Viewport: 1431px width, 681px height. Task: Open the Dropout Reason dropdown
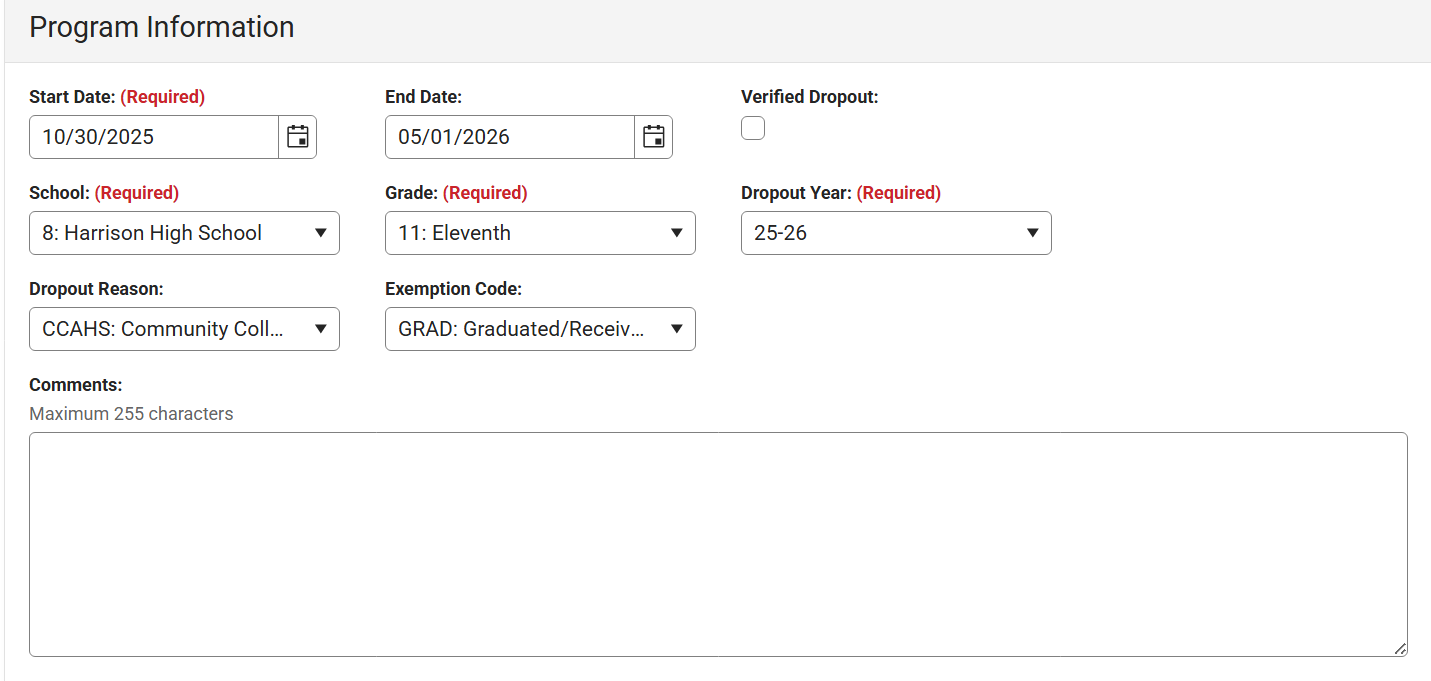click(x=184, y=329)
